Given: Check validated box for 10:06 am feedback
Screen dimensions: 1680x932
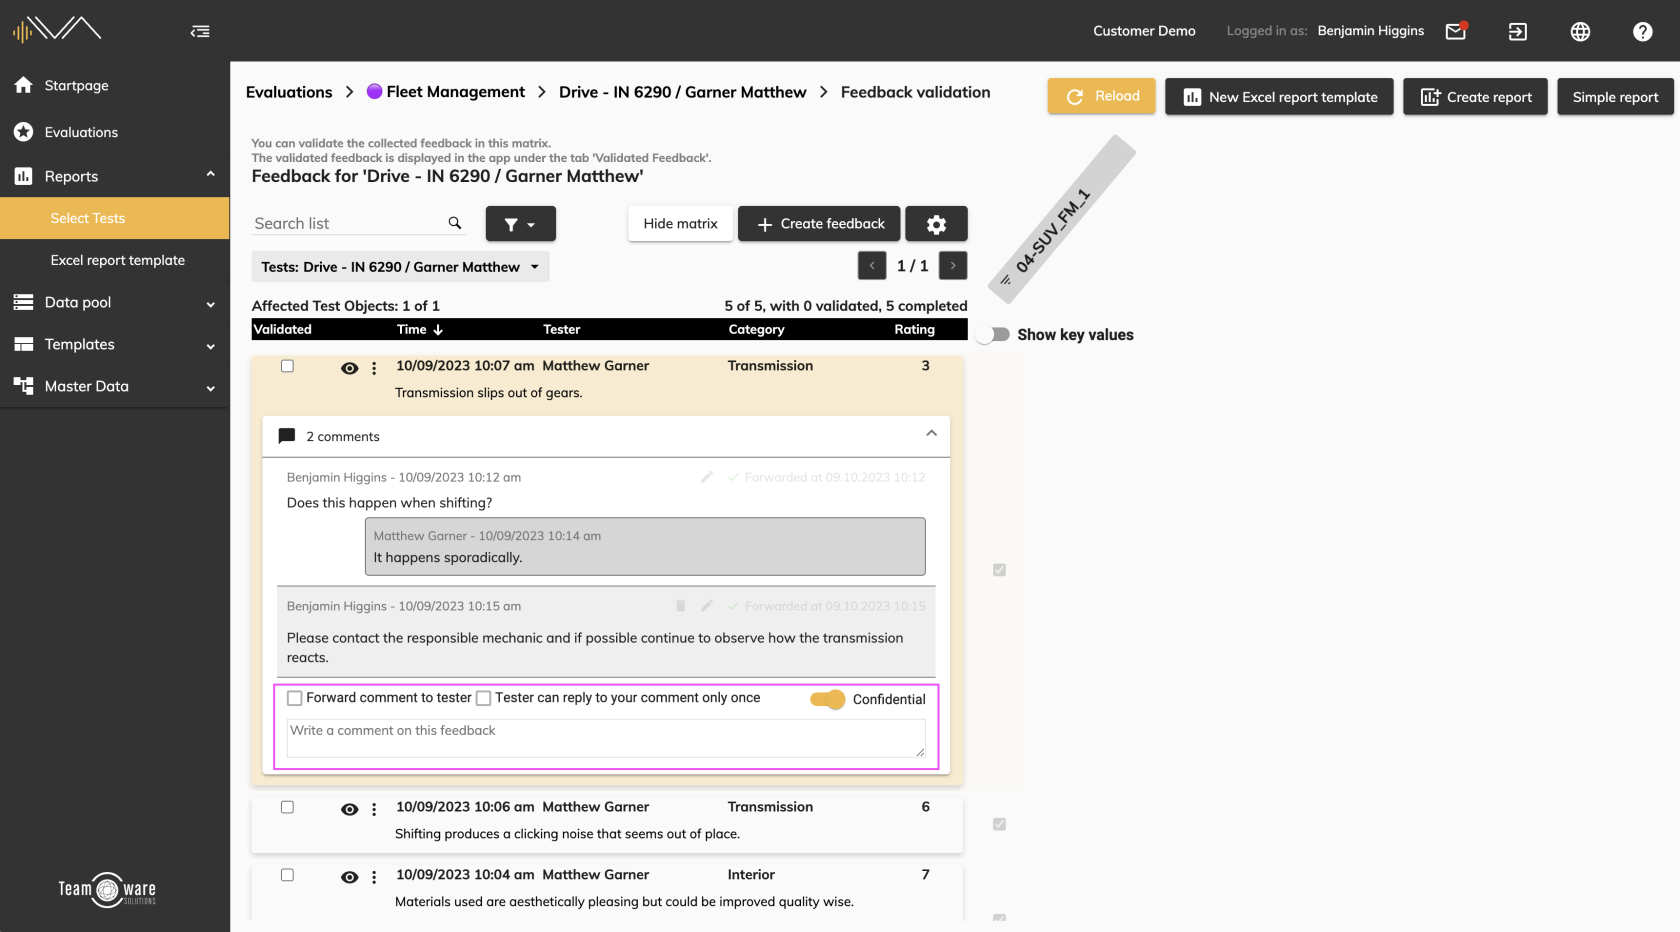Looking at the screenshot, I should [x=287, y=807].
